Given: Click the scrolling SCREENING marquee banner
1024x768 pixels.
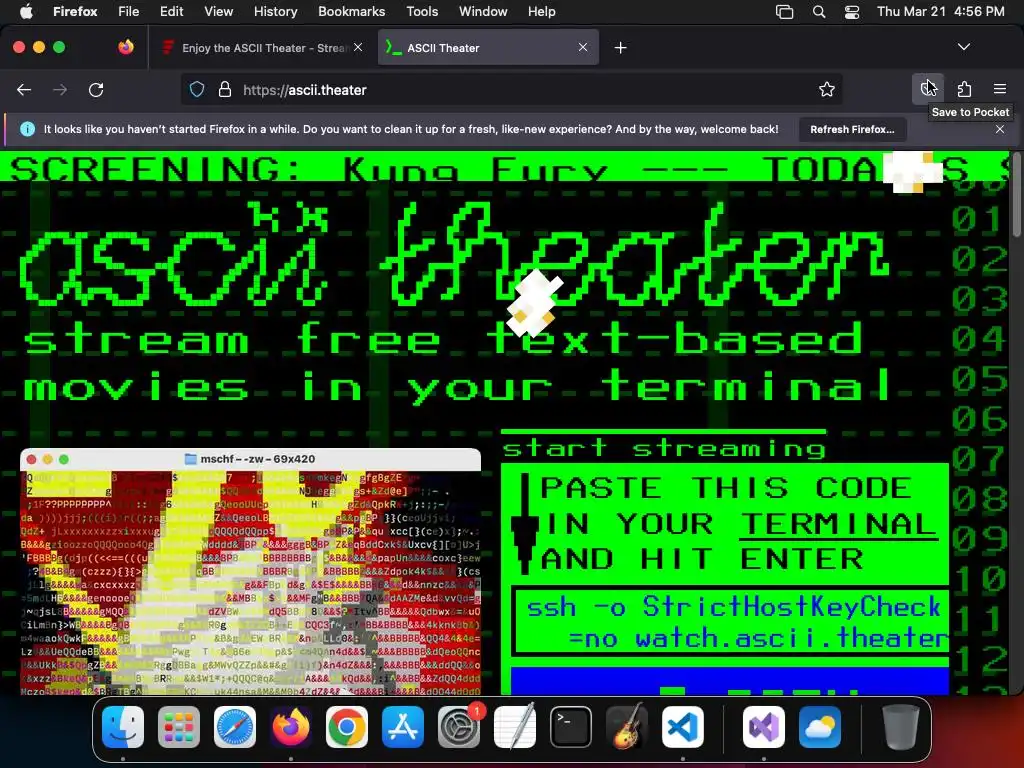Looking at the screenshot, I should coord(504,167).
